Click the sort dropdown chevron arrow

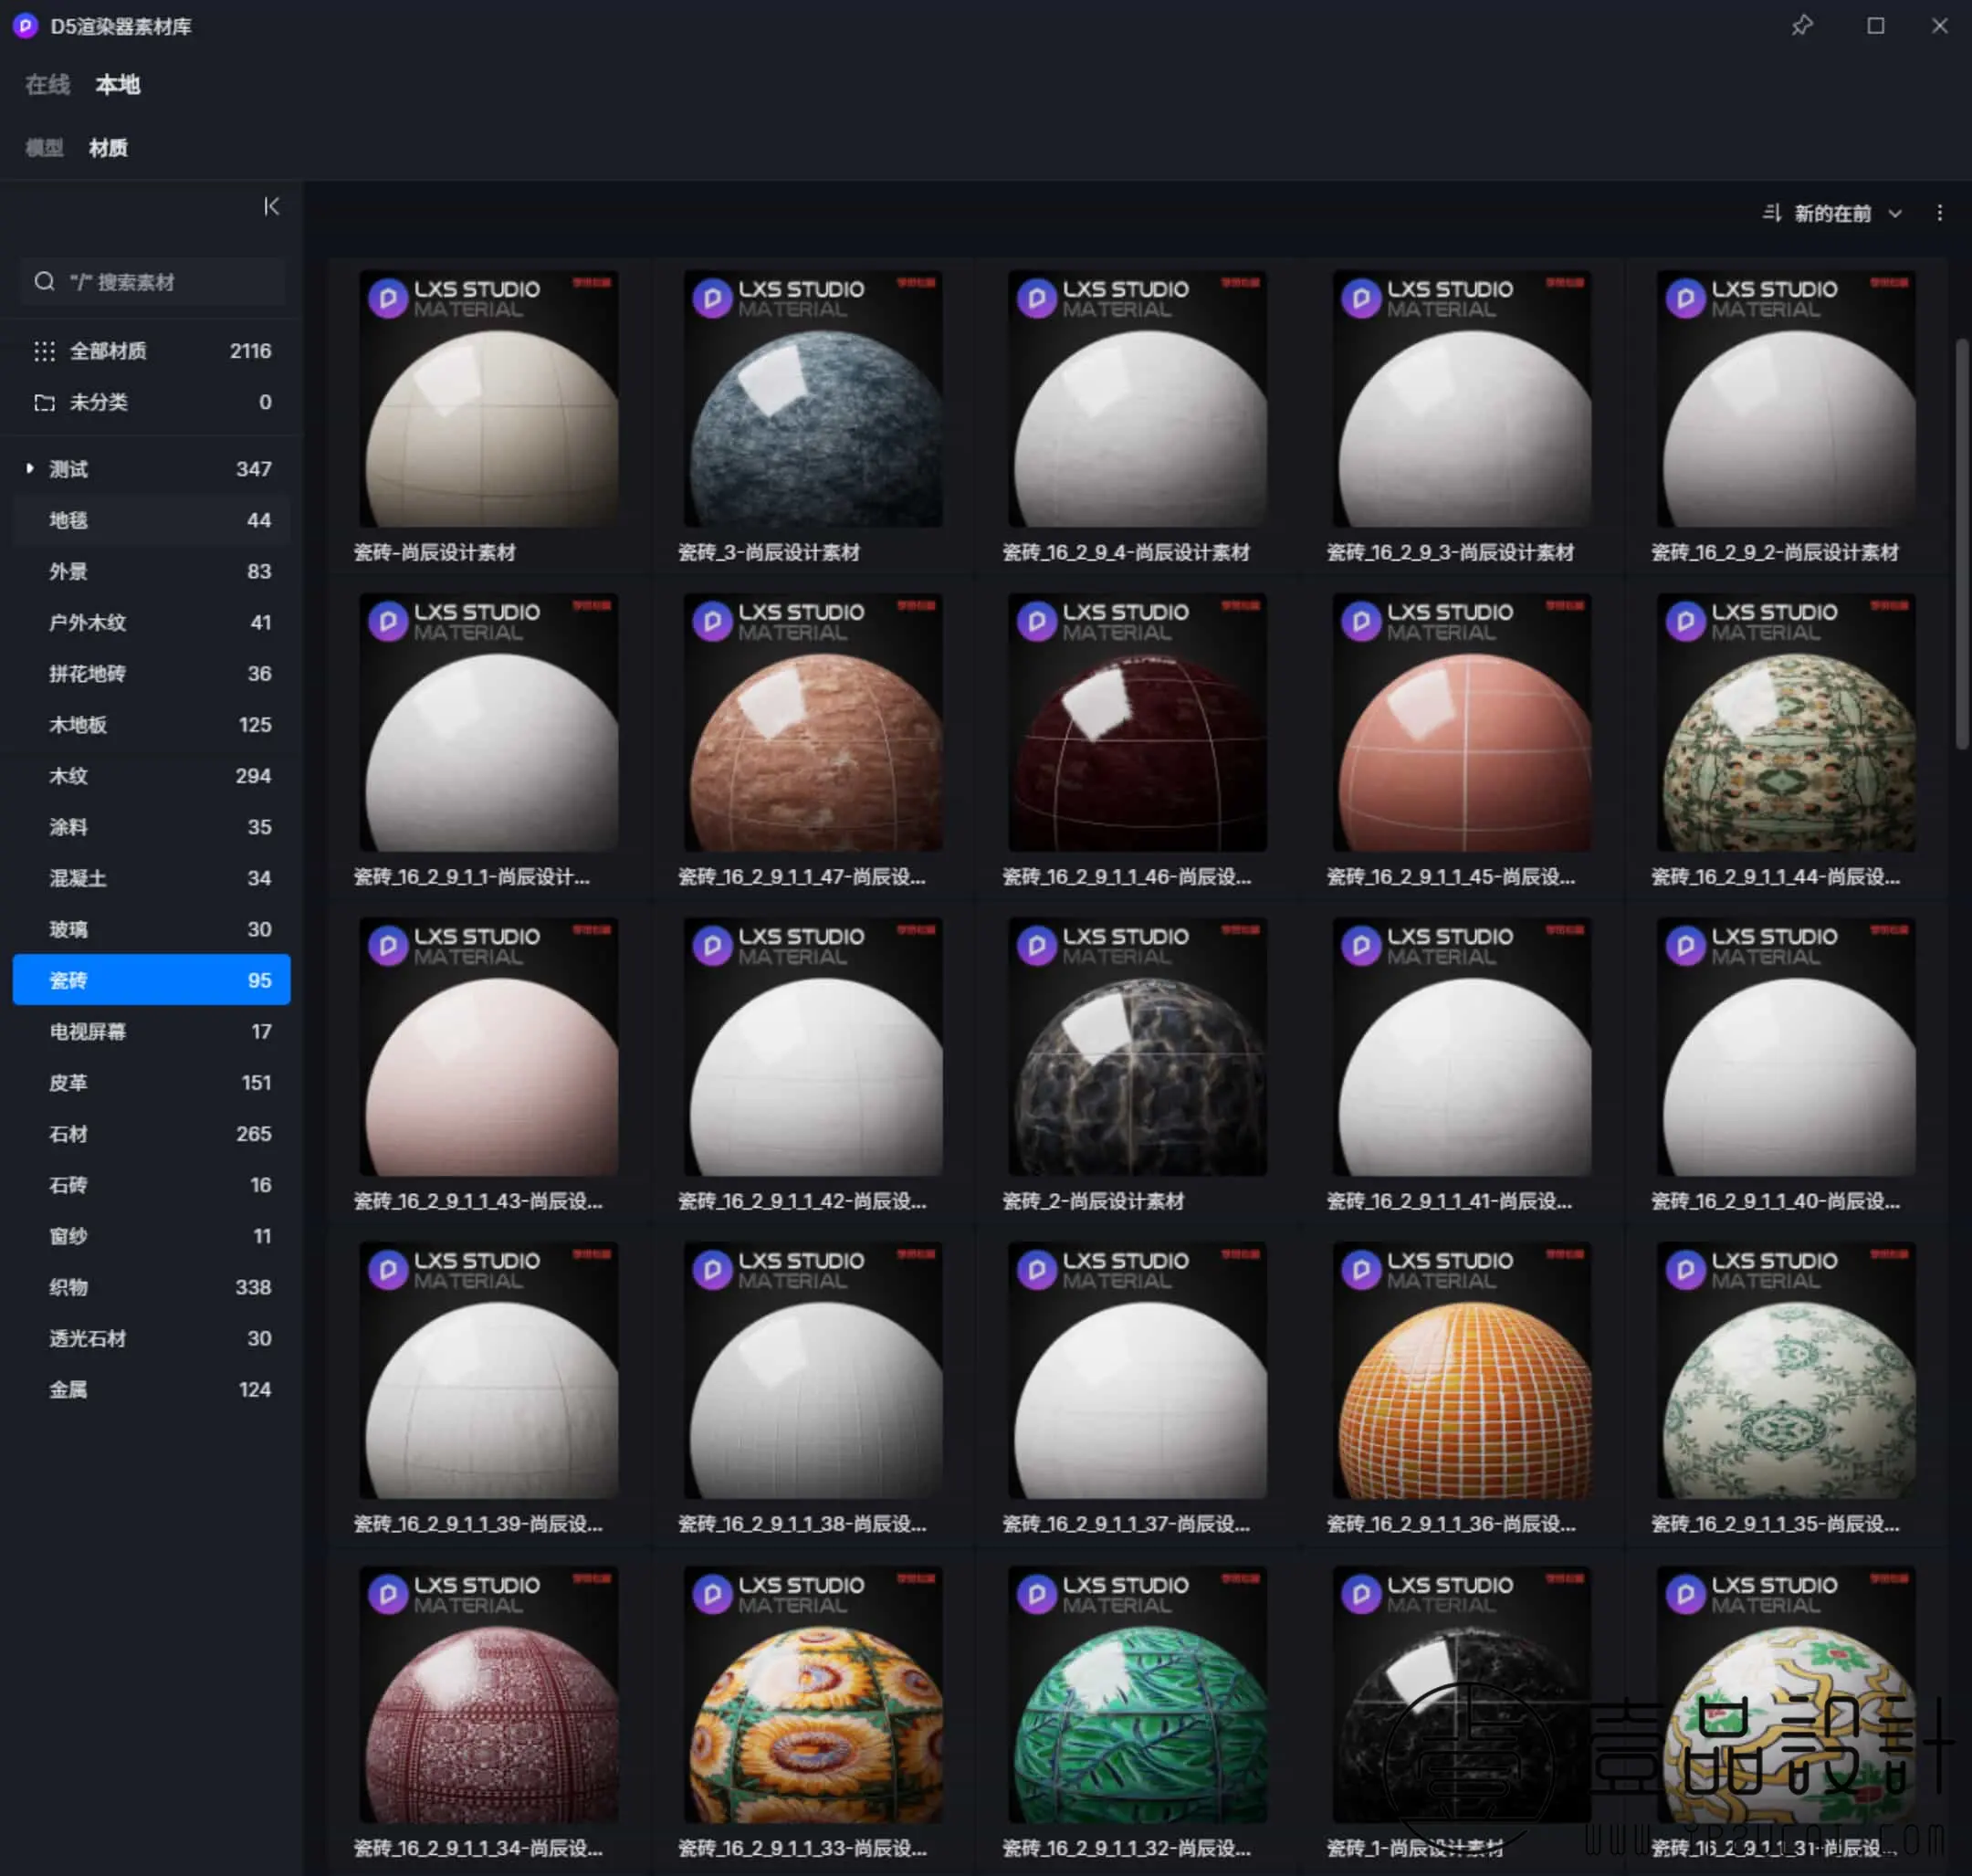pyautogui.click(x=1894, y=214)
